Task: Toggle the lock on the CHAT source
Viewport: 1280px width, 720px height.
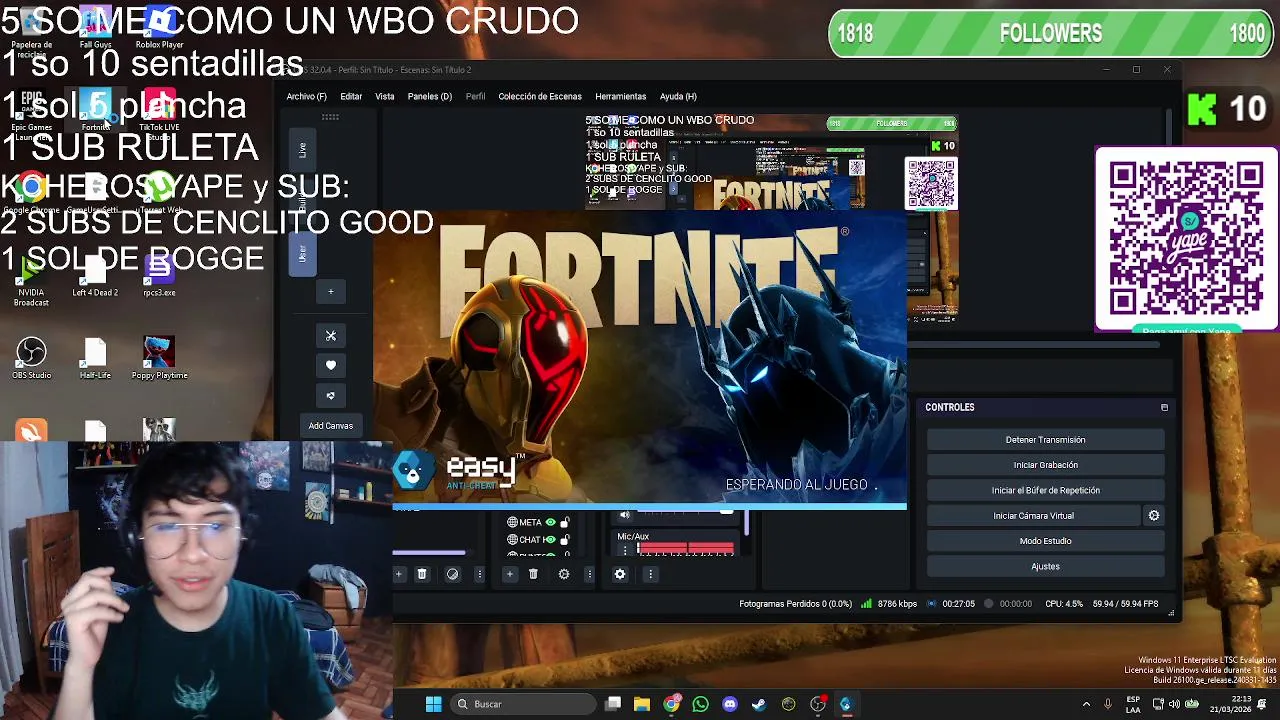Action: tap(565, 540)
